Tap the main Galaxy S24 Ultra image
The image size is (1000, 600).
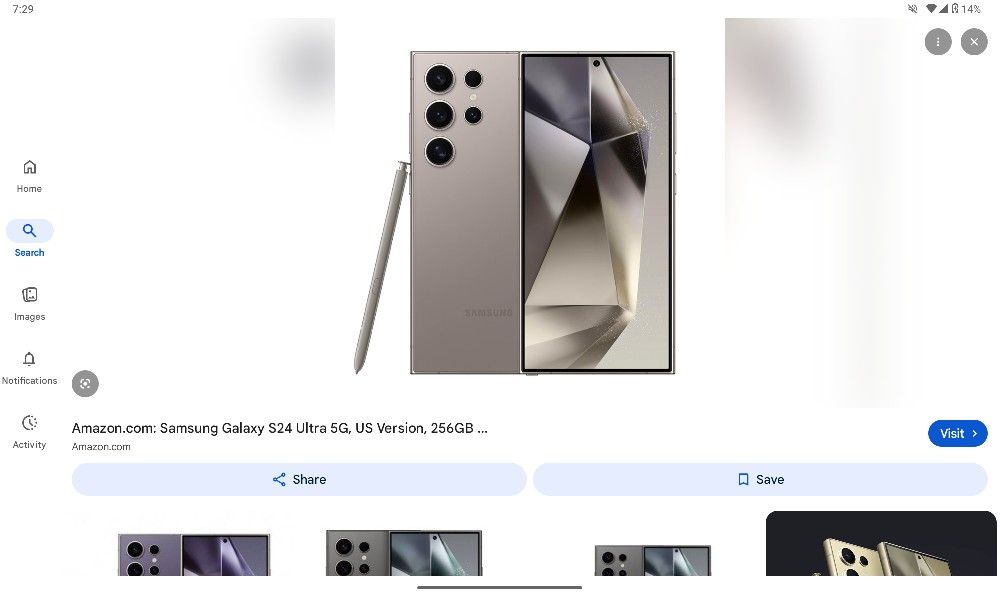pyautogui.click(x=515, y=212)
